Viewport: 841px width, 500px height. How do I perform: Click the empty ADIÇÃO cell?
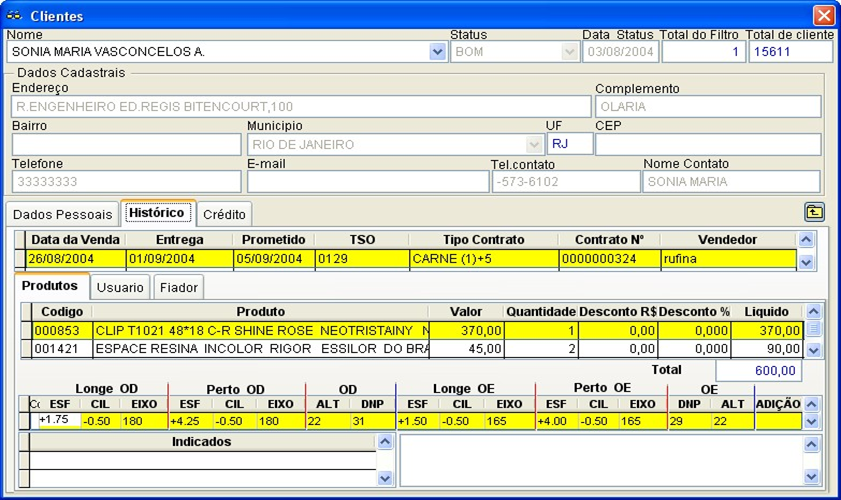(778, 421)
